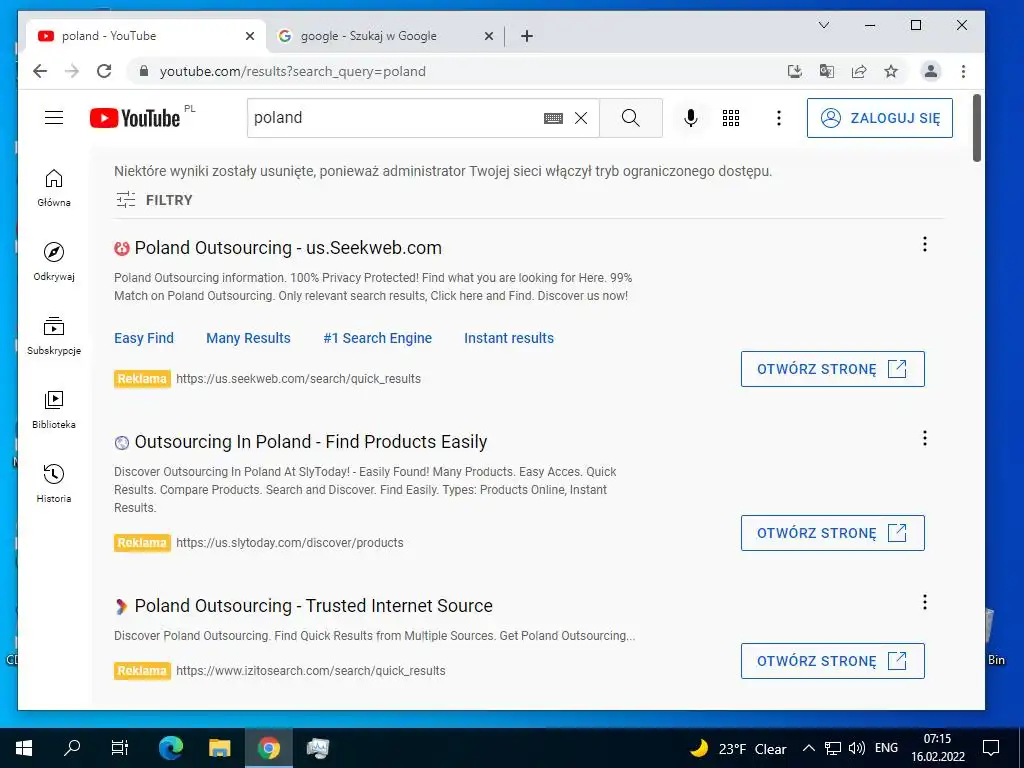Image resolution: width=1024 pixels, height=768 pixels.
Task: Click the magnifier search button on YouTube
Action: [x=631, y=118]
